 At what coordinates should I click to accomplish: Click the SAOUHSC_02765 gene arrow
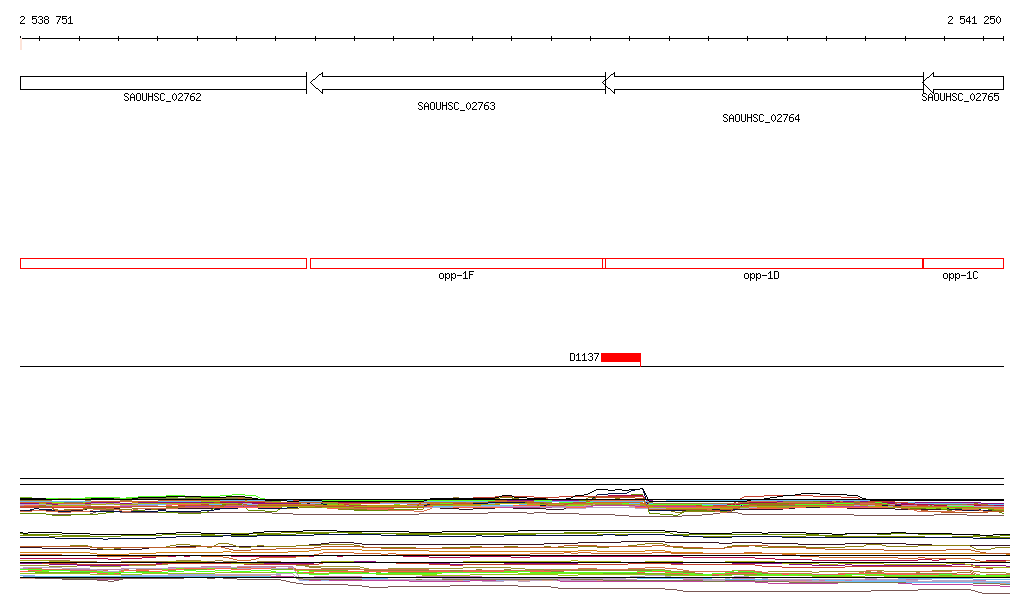pos(963,83)
